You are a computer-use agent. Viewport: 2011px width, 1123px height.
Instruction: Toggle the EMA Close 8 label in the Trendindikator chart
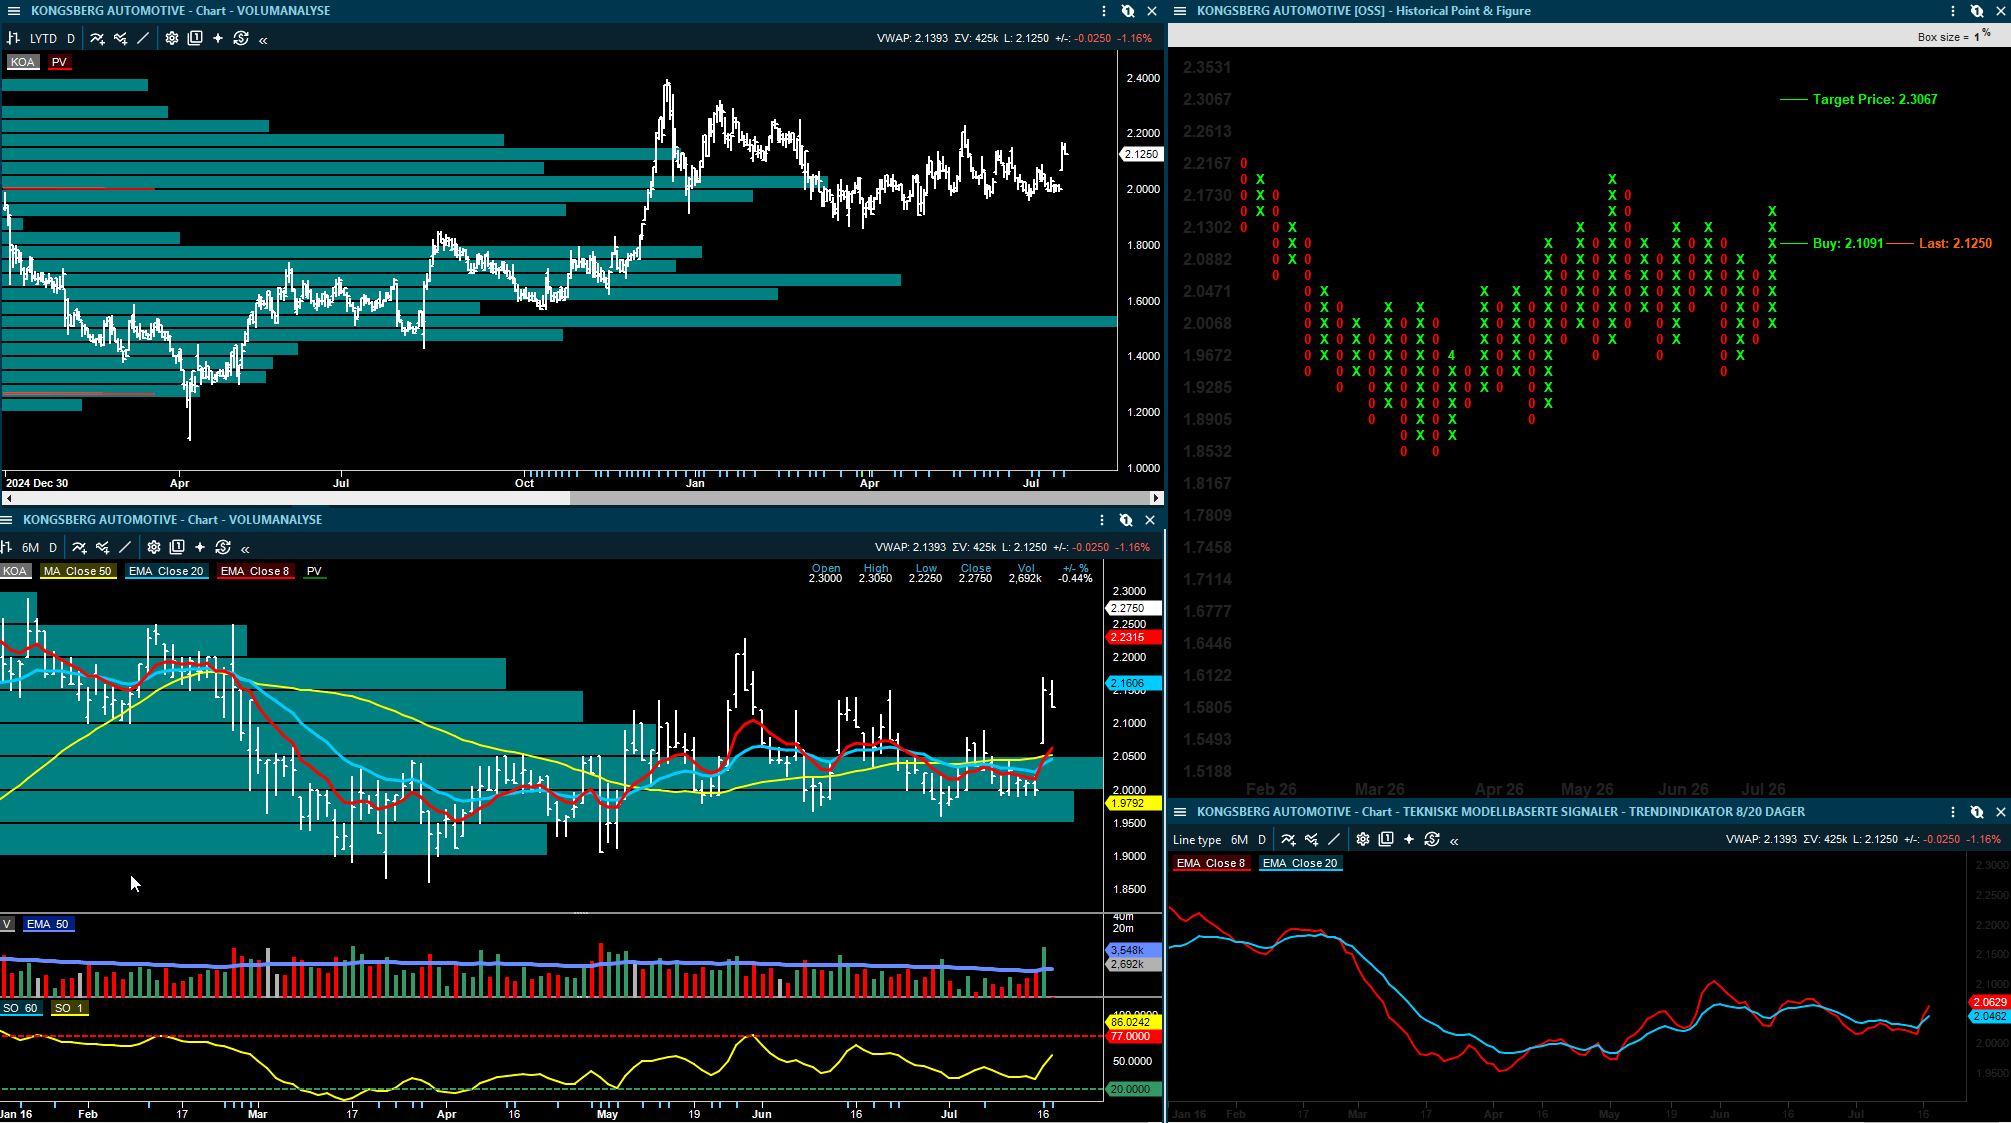point(1211,863)
